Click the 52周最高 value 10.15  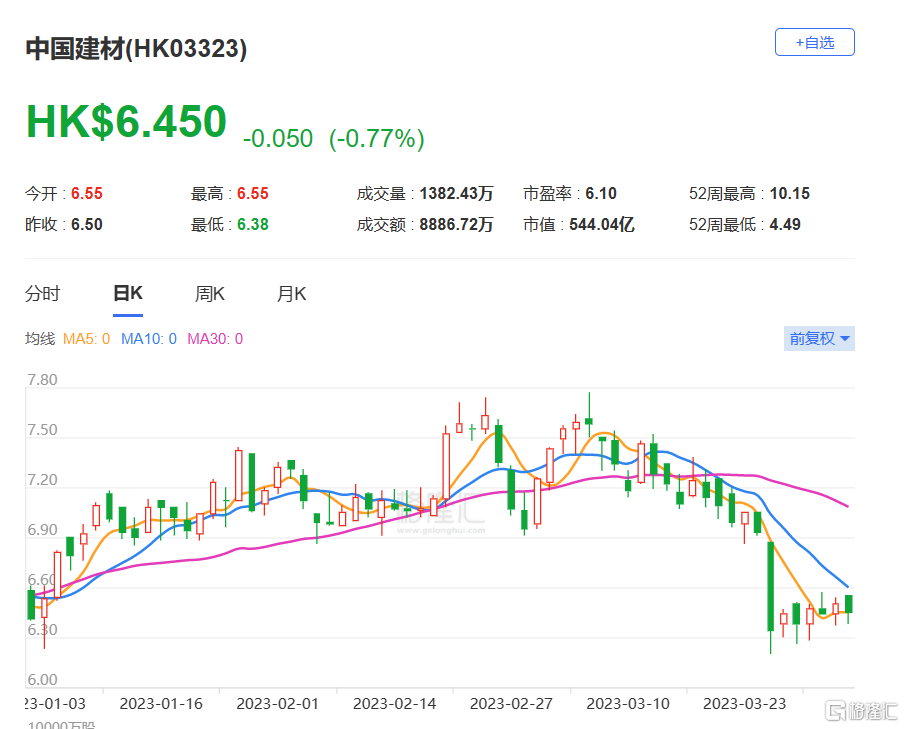(x=790, y=193)
